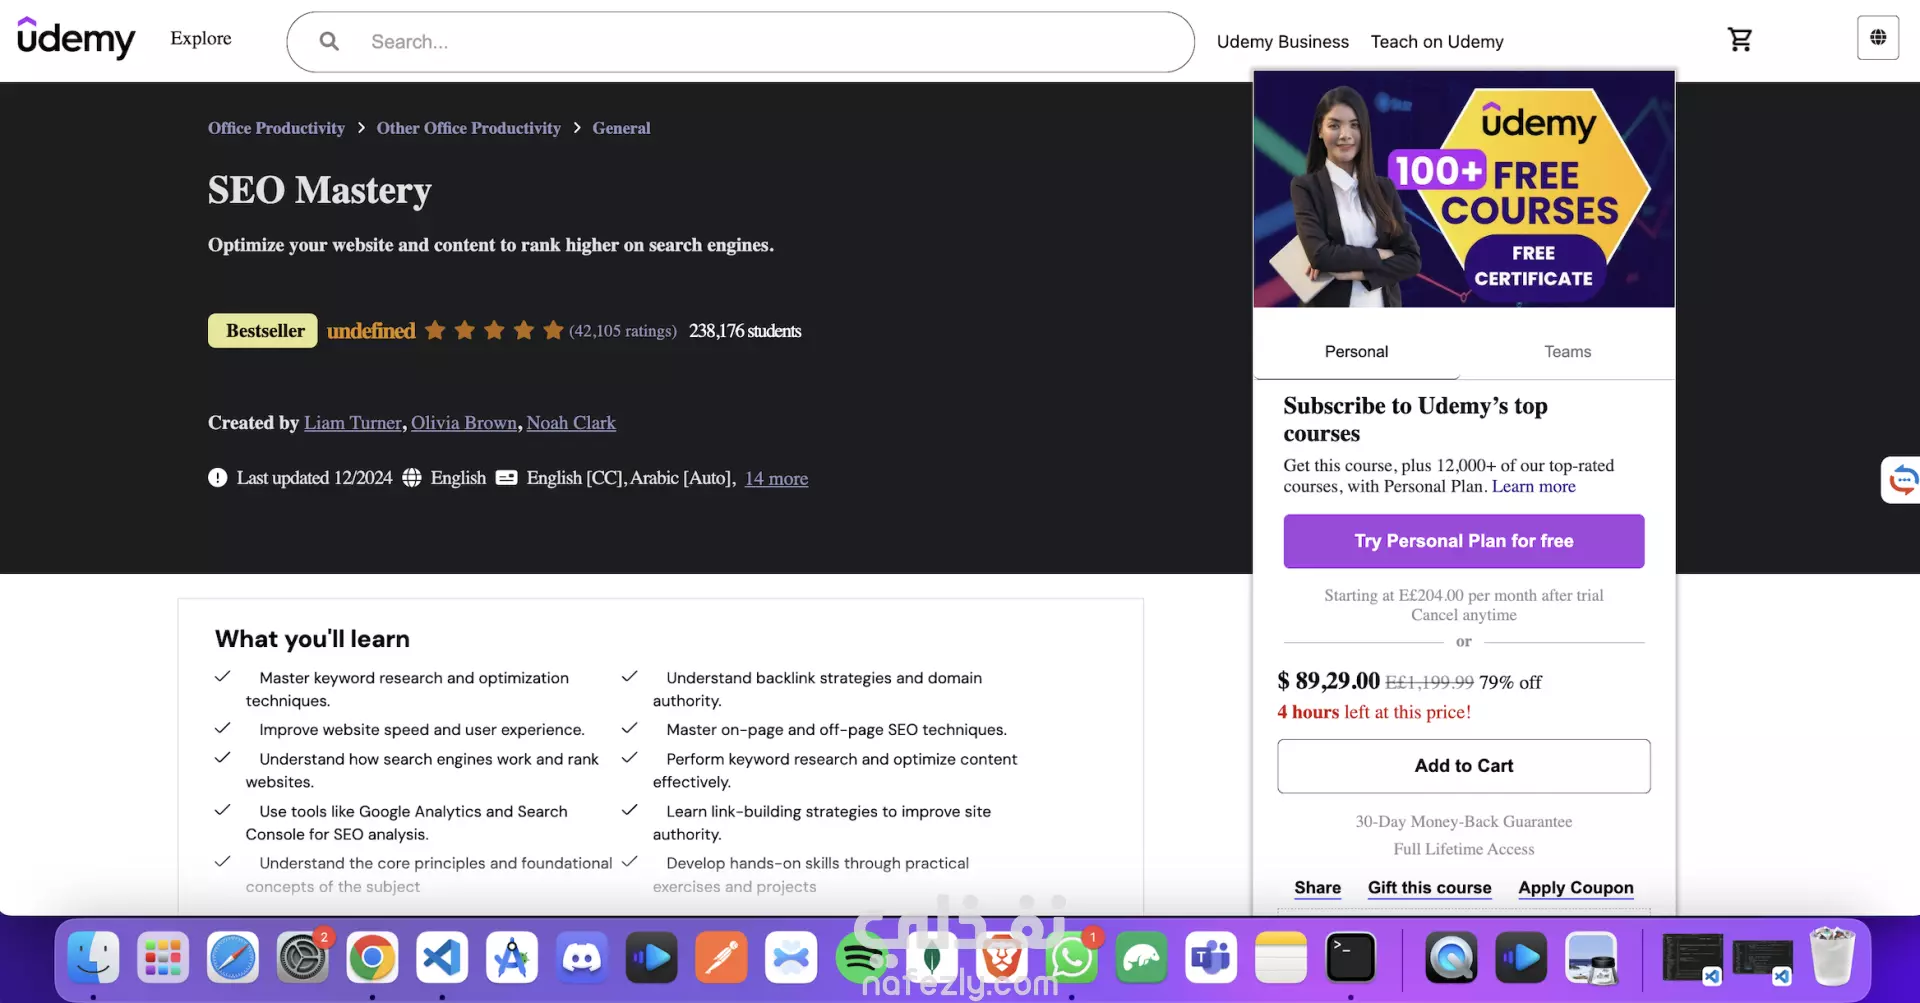
Task: Open the Trash in the dock
Action: 1832,956
